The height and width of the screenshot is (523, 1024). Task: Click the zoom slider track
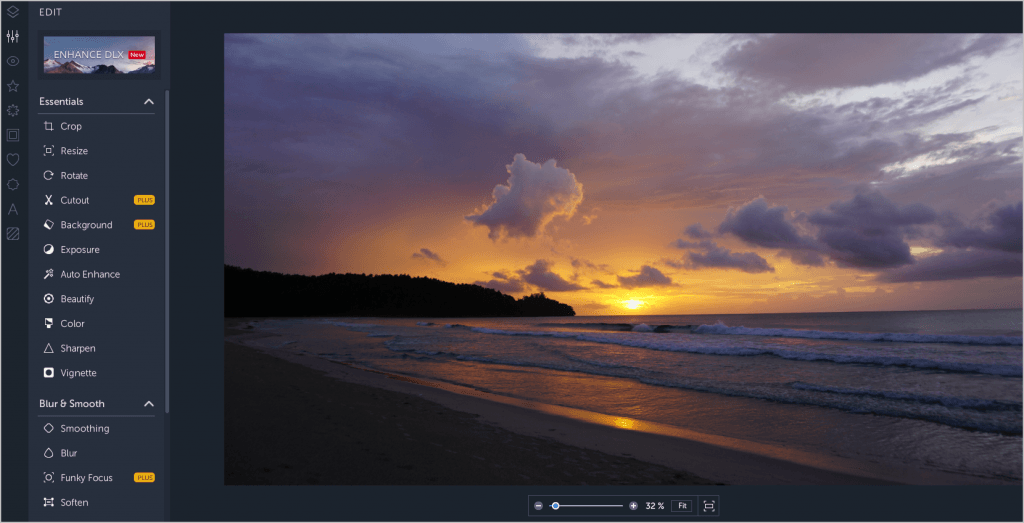pos(587,506)
